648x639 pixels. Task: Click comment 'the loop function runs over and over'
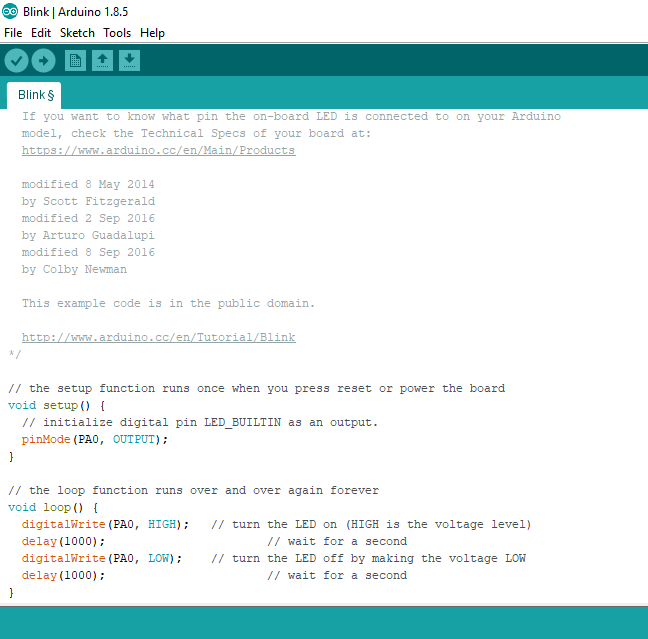coord(193,491)
